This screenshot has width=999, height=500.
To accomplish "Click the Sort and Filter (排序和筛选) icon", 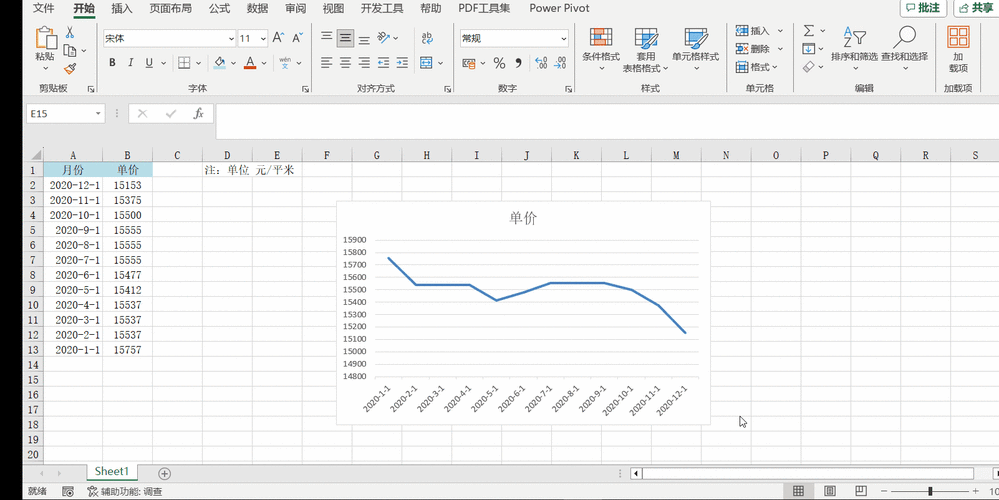I will coord(854,46).
